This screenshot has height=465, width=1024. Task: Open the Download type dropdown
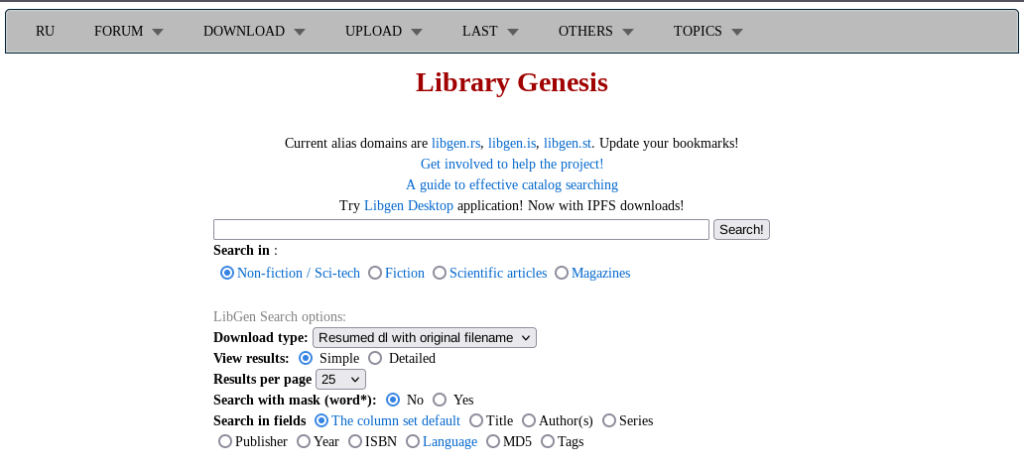click(x=424, y=338)
